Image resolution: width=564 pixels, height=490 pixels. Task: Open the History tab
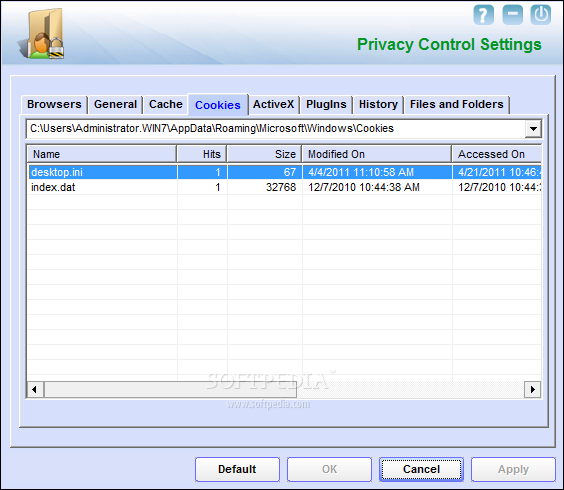click(x=378, y=104)
